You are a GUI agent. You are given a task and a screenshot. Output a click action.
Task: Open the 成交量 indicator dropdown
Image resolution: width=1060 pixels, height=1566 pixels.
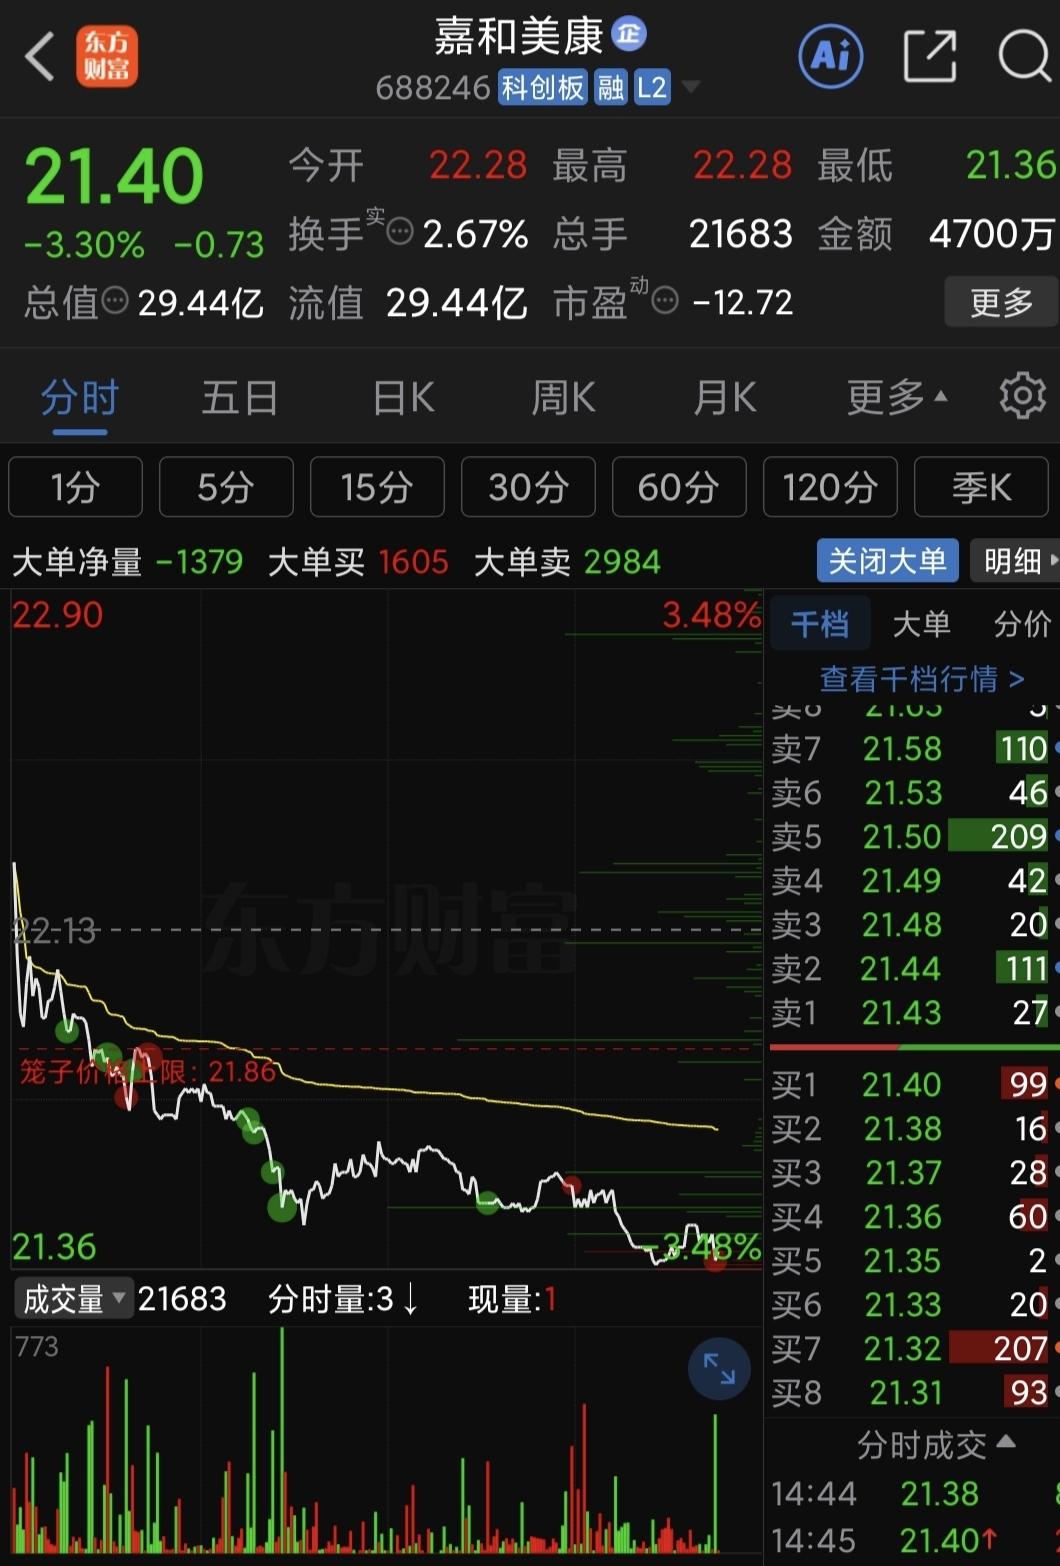coord(73,1299)
